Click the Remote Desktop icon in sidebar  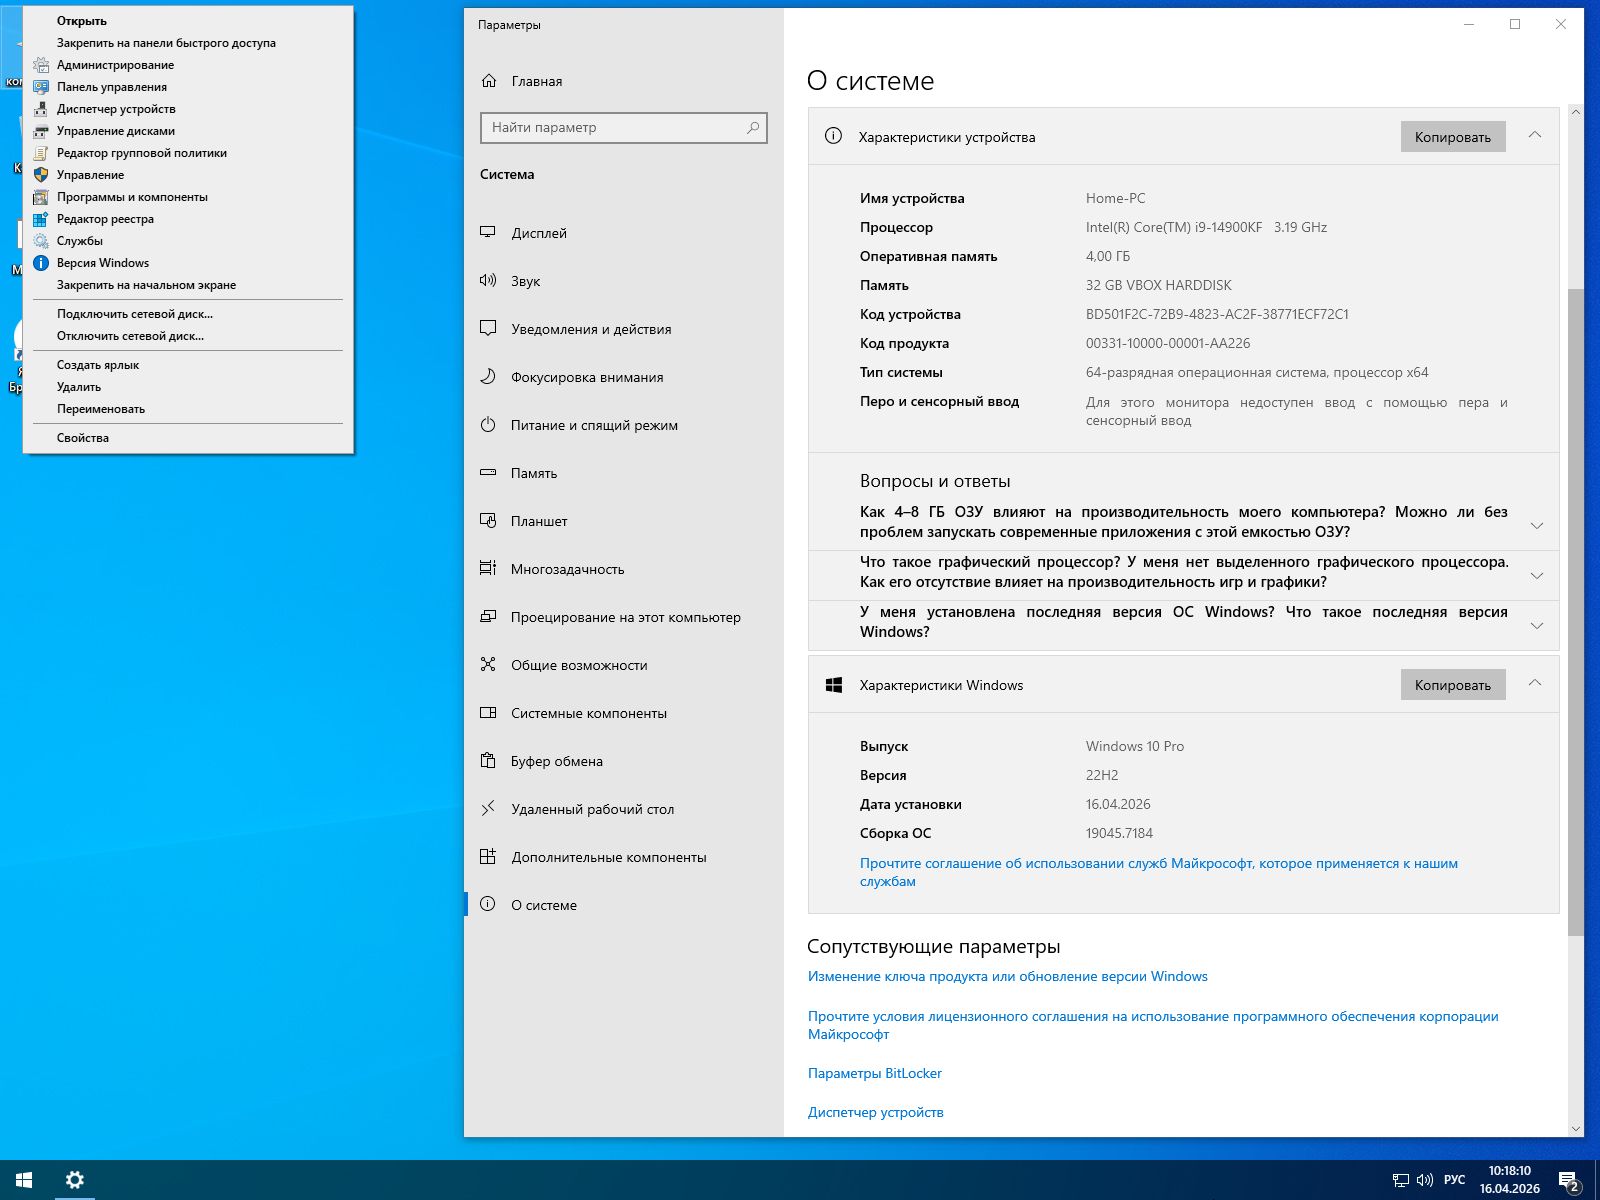pos(488,809)
